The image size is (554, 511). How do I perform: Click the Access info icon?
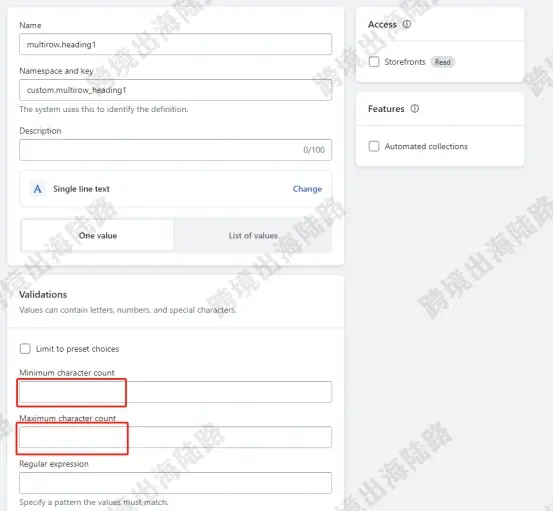[407, 24]
